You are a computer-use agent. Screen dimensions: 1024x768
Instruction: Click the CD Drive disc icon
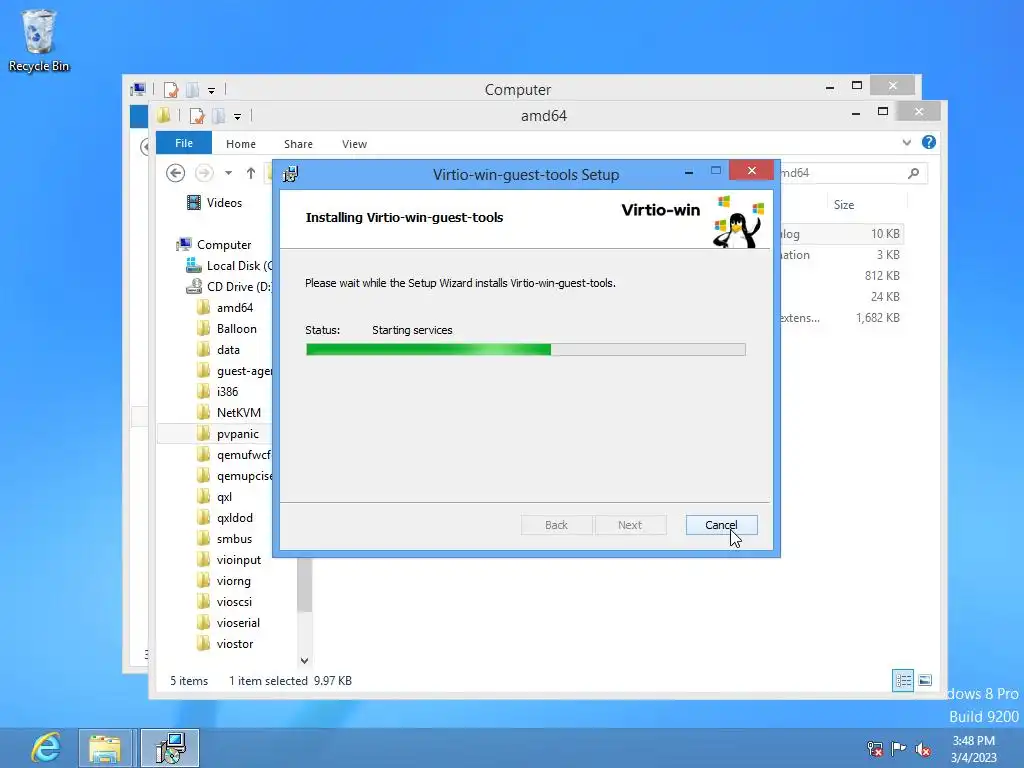pyautogui.click(x=194, y=286)
